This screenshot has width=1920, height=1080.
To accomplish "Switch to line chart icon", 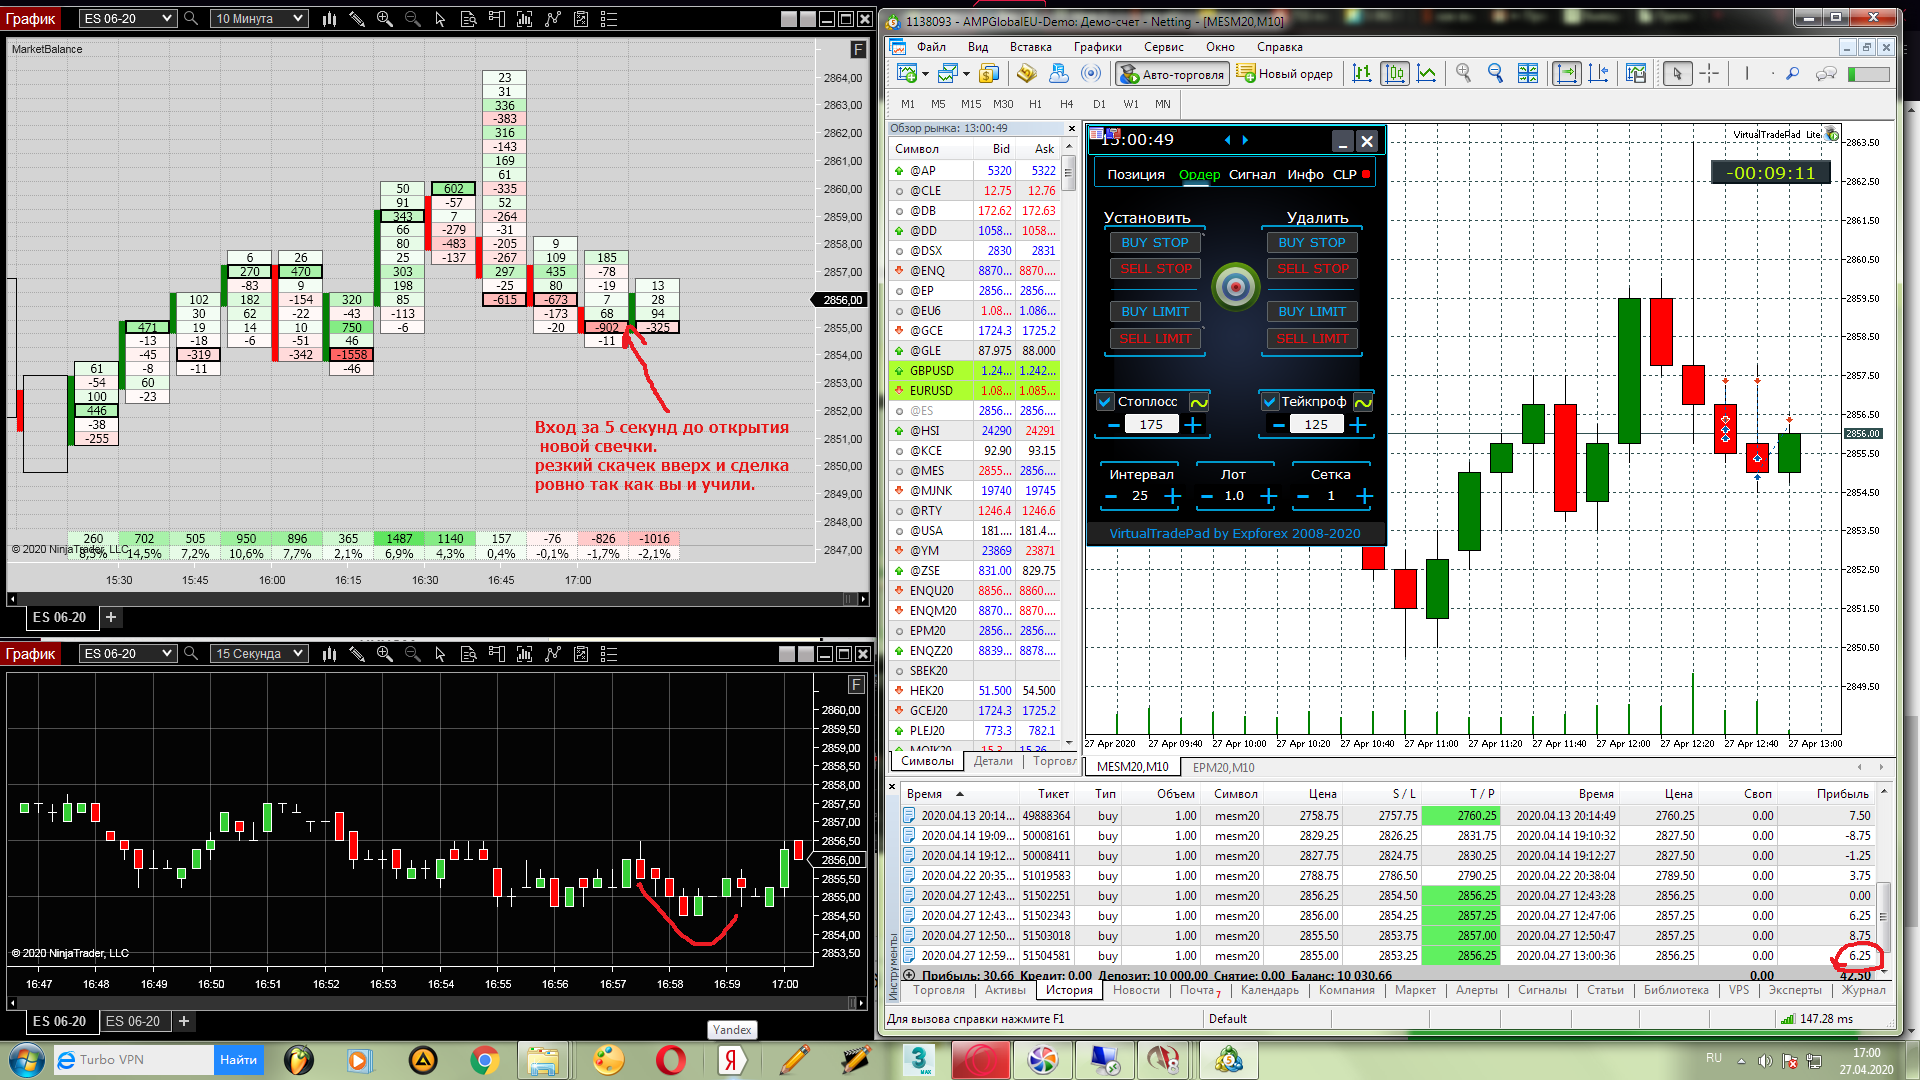I will click(x=1427, y=73).
